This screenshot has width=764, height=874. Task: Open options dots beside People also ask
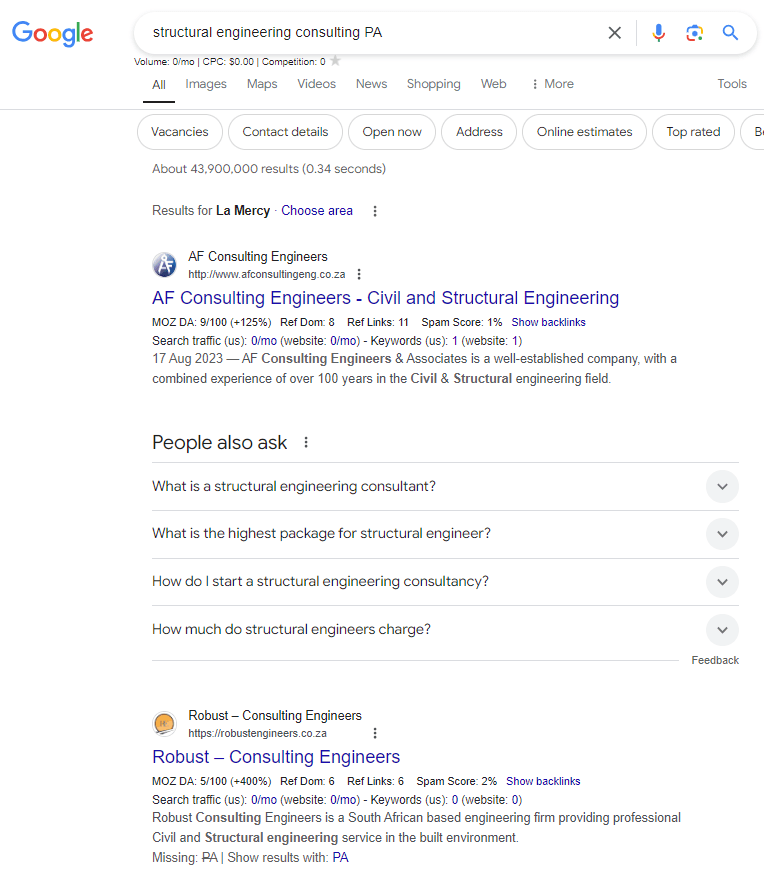pyautogui.click(x=306, y=443)
